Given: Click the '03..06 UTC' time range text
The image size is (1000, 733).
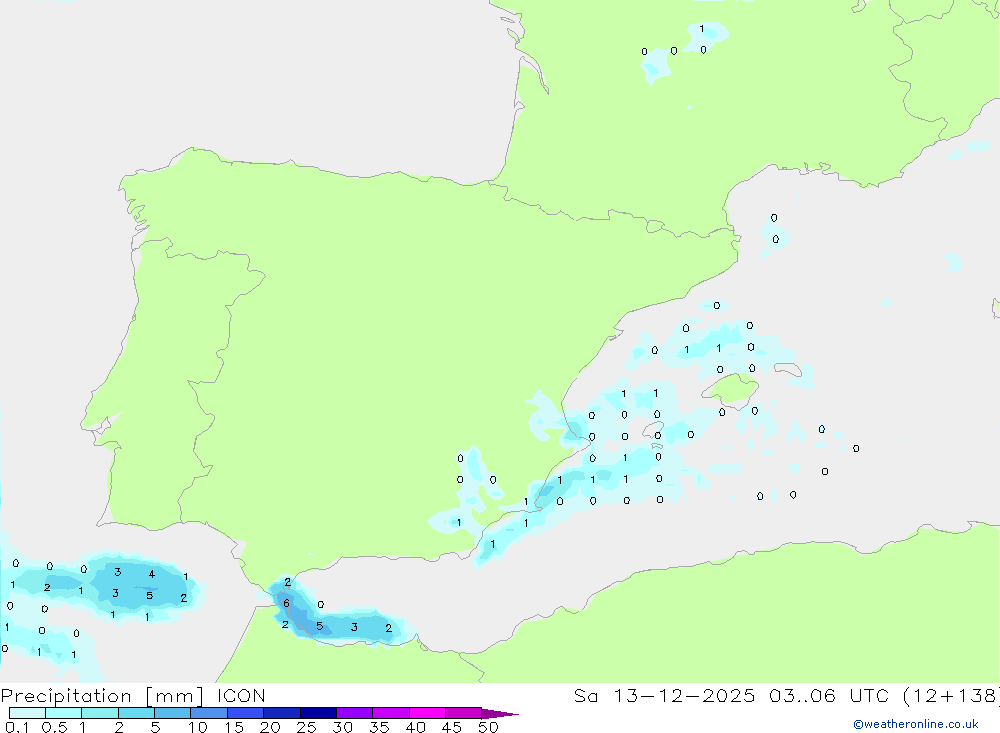Looking at the screenshot, I should tap(830, 696).
